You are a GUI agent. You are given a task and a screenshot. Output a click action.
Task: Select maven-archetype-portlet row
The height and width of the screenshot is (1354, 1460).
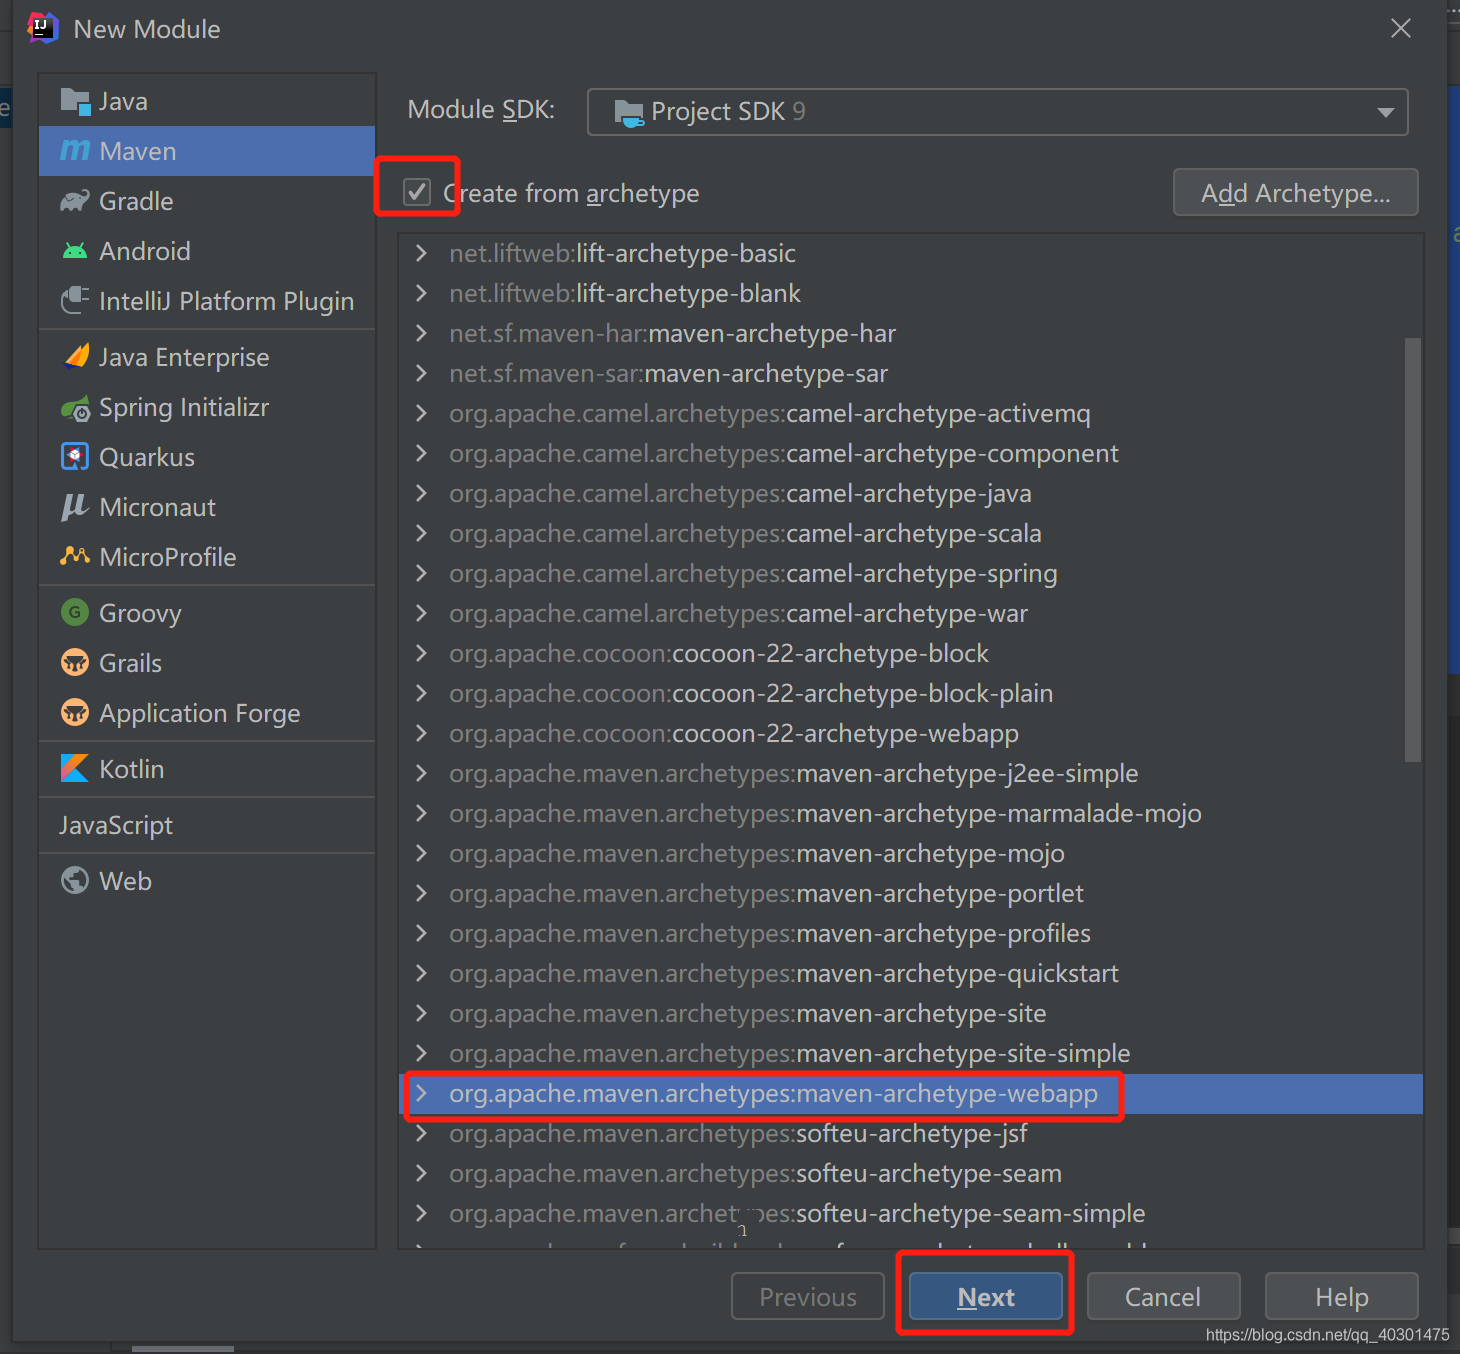pos(911,893)
